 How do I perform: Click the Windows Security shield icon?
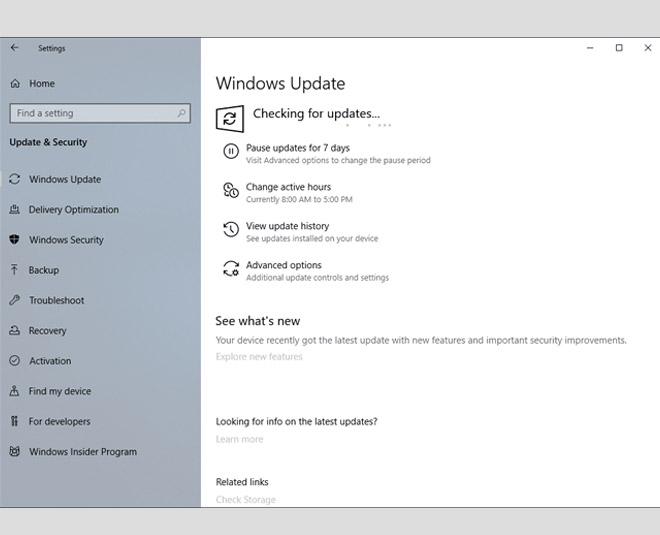[14, 240]
